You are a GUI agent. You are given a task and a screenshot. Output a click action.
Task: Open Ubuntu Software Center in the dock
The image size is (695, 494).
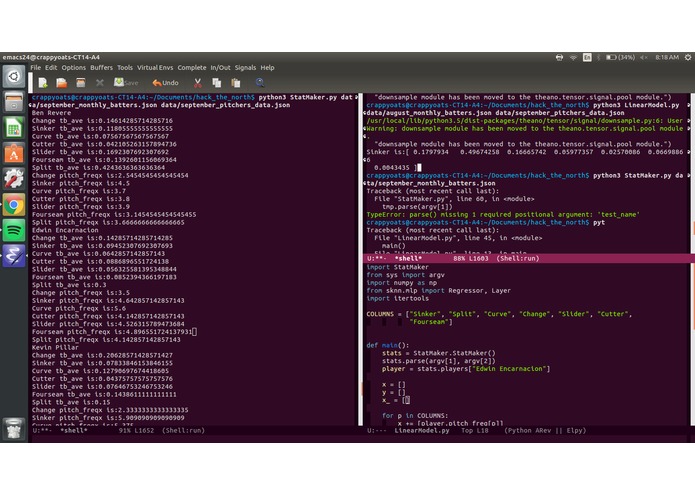click(14, 153)
